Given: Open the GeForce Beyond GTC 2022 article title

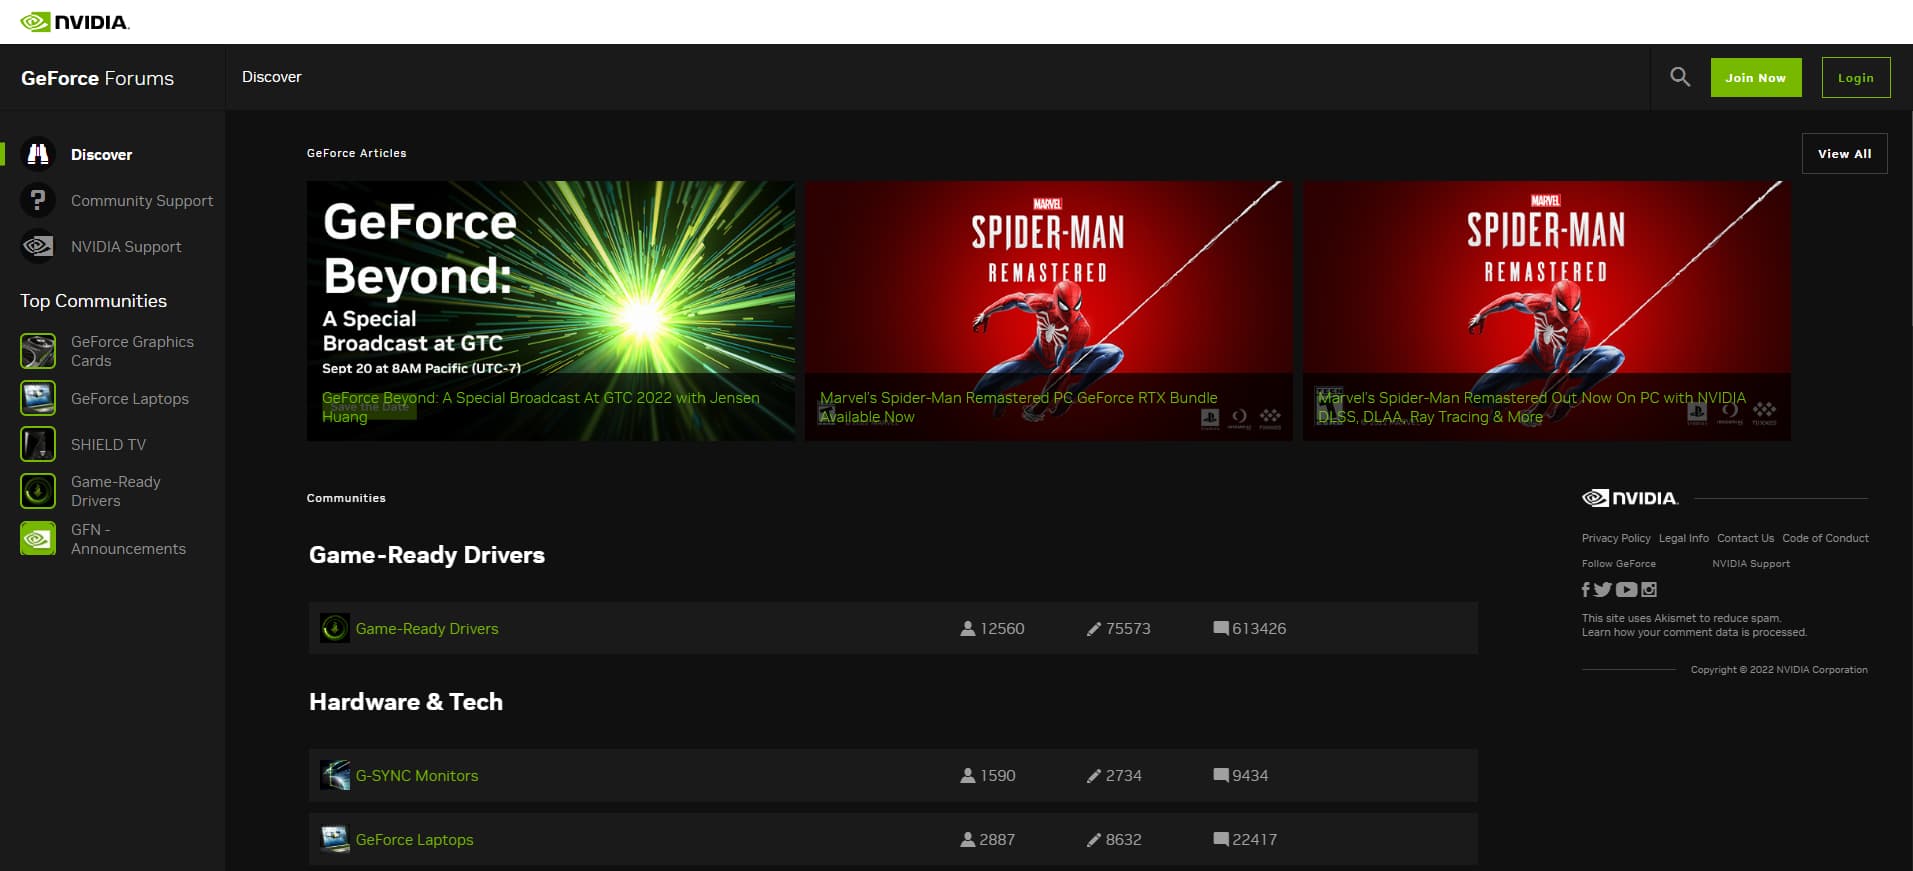Looking at the screenshot, I should pyautogui.click(x=541, y=407).
